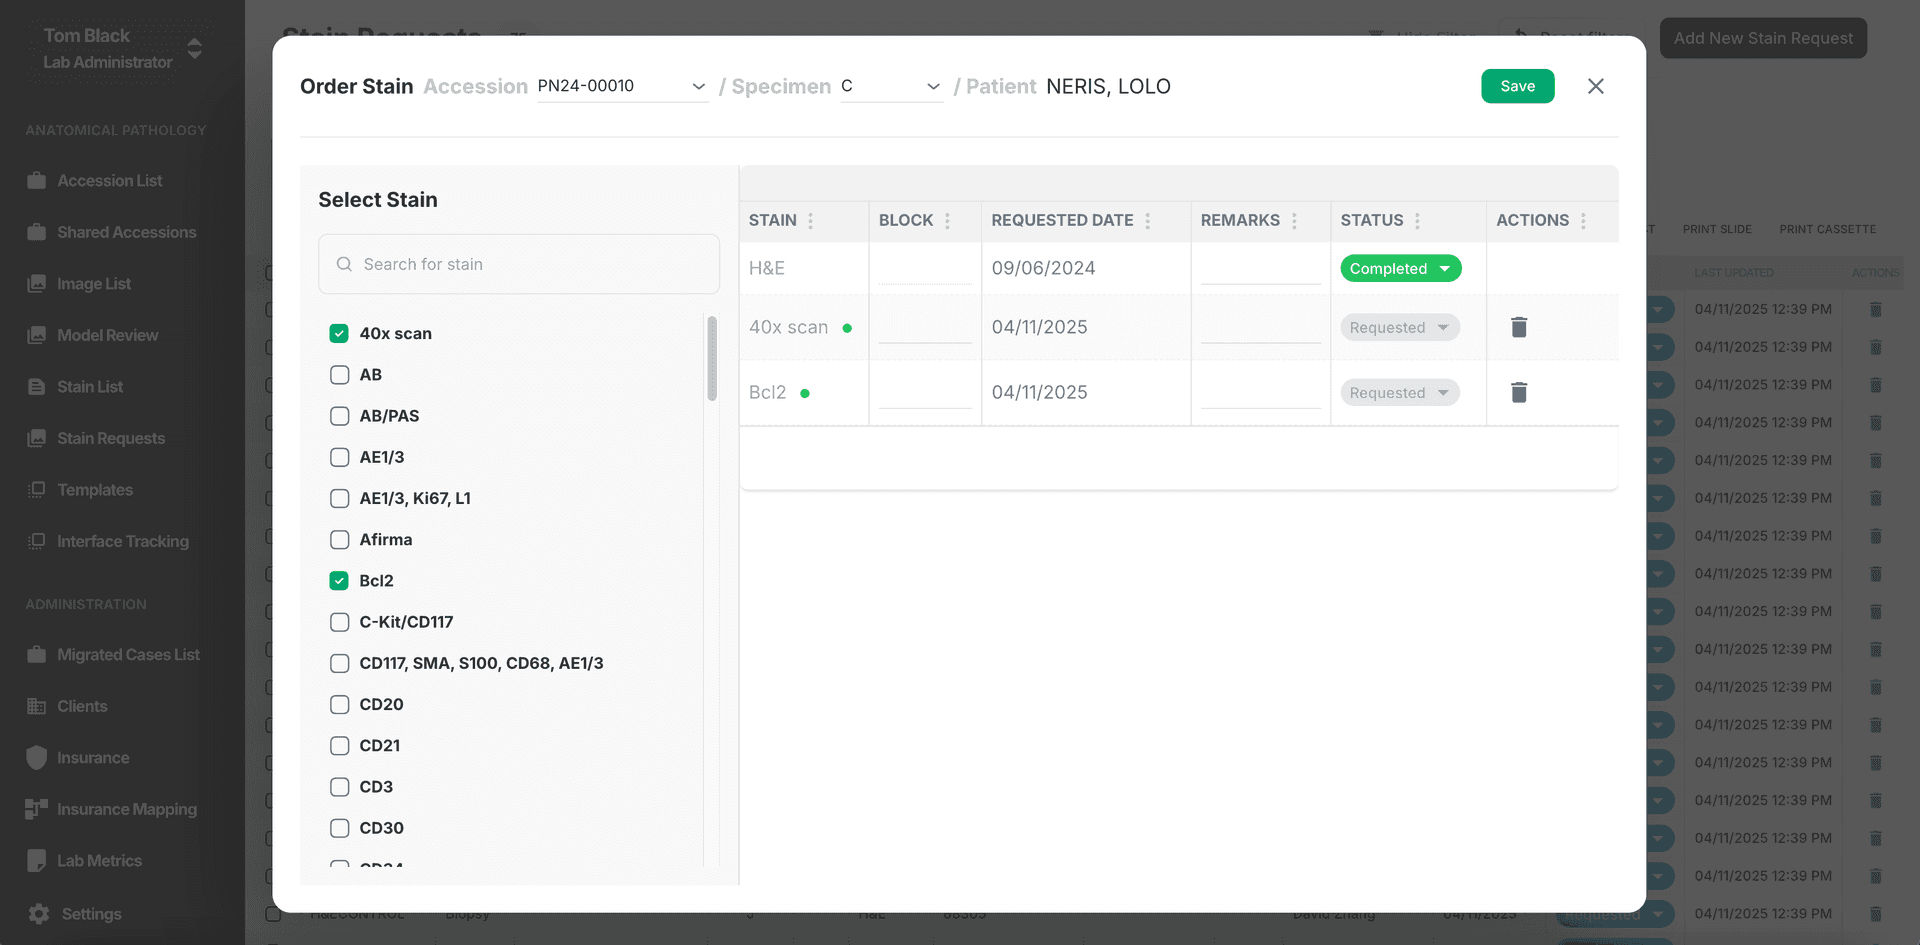The image size is (1920, 945).
Task: Save the stain order
Action: click(1517, 86)
